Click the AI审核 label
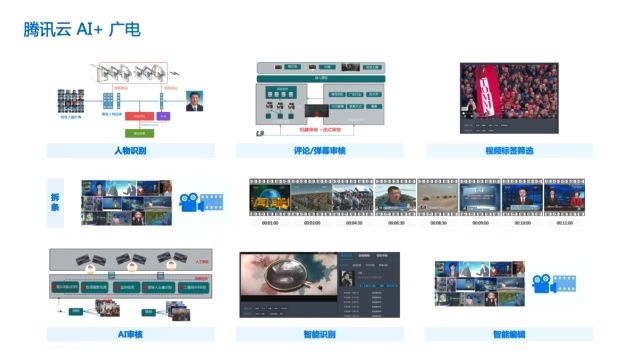 click(x=130, y=334)
